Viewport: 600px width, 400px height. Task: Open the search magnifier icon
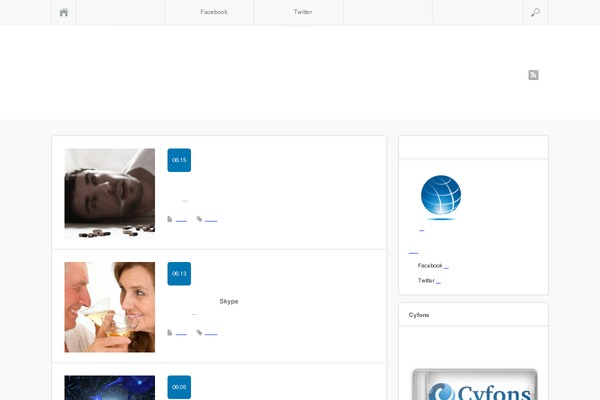pos(535,12)
